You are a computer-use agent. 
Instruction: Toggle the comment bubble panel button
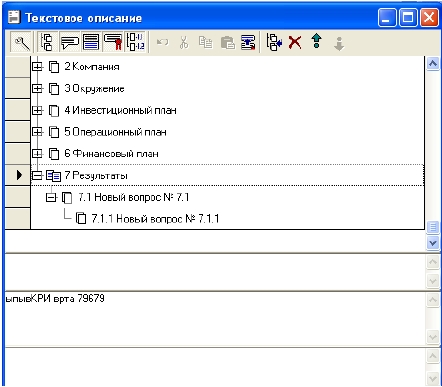coord(69,42)
